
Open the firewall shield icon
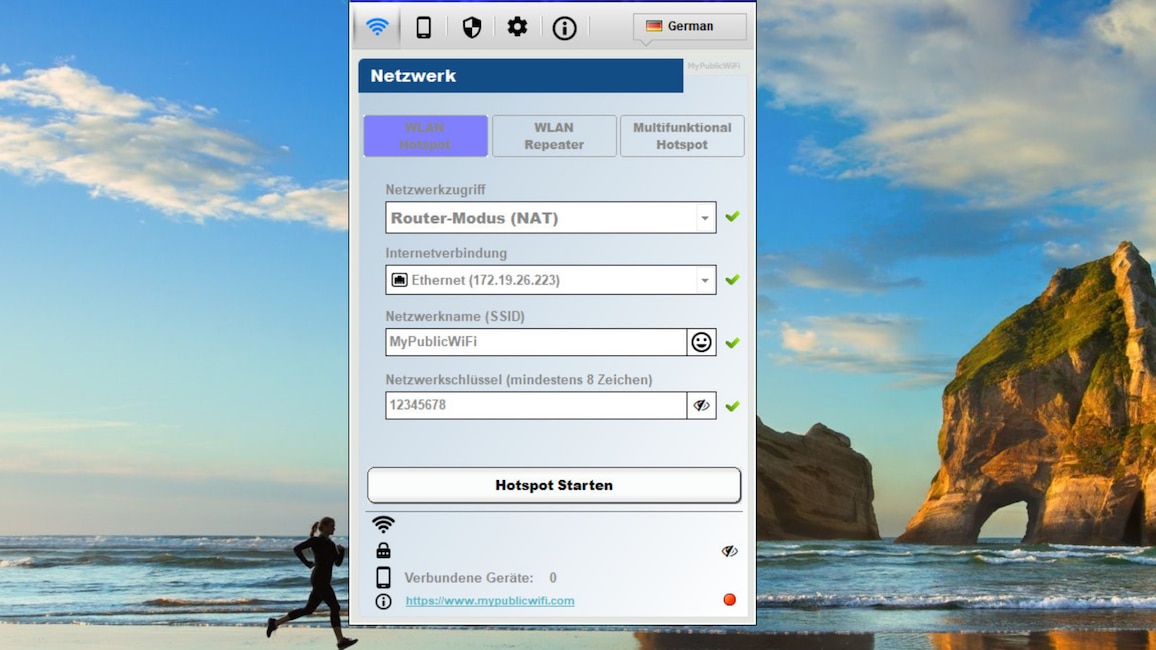click(x=470, y=27)
